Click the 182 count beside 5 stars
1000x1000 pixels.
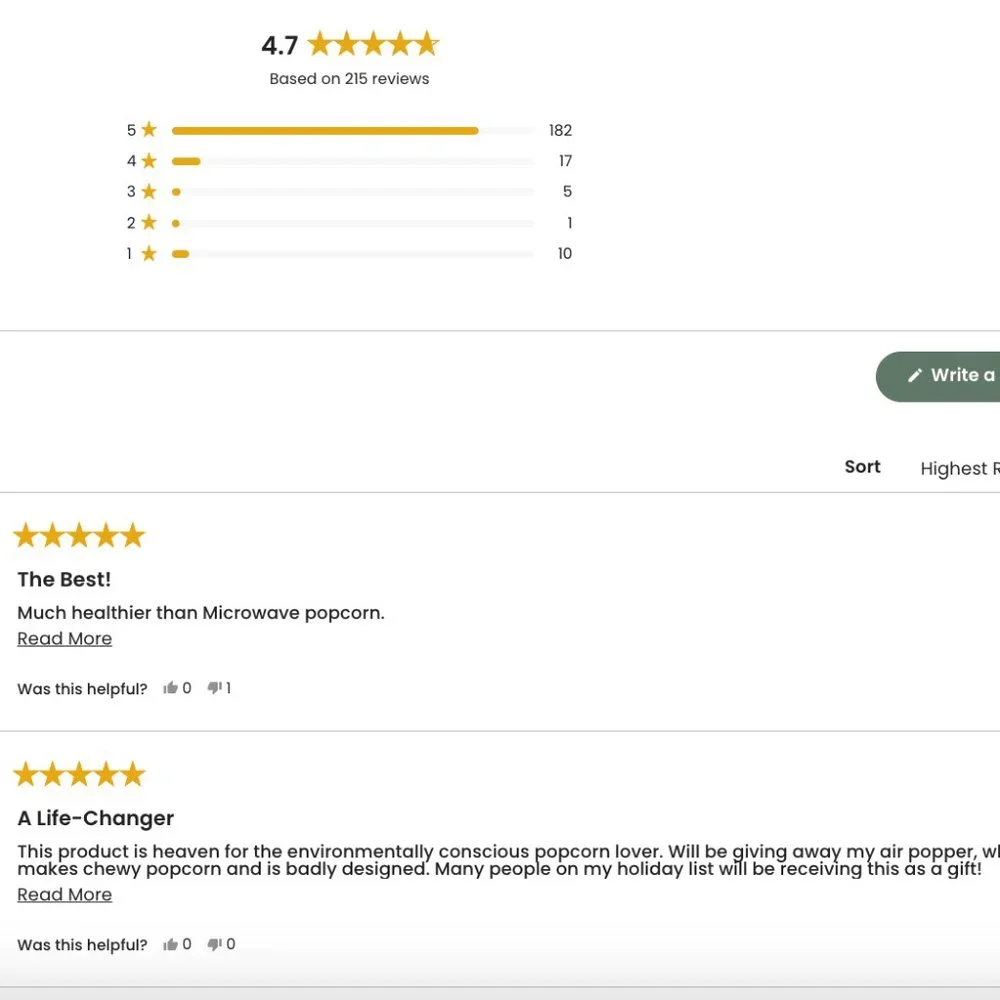560,130
